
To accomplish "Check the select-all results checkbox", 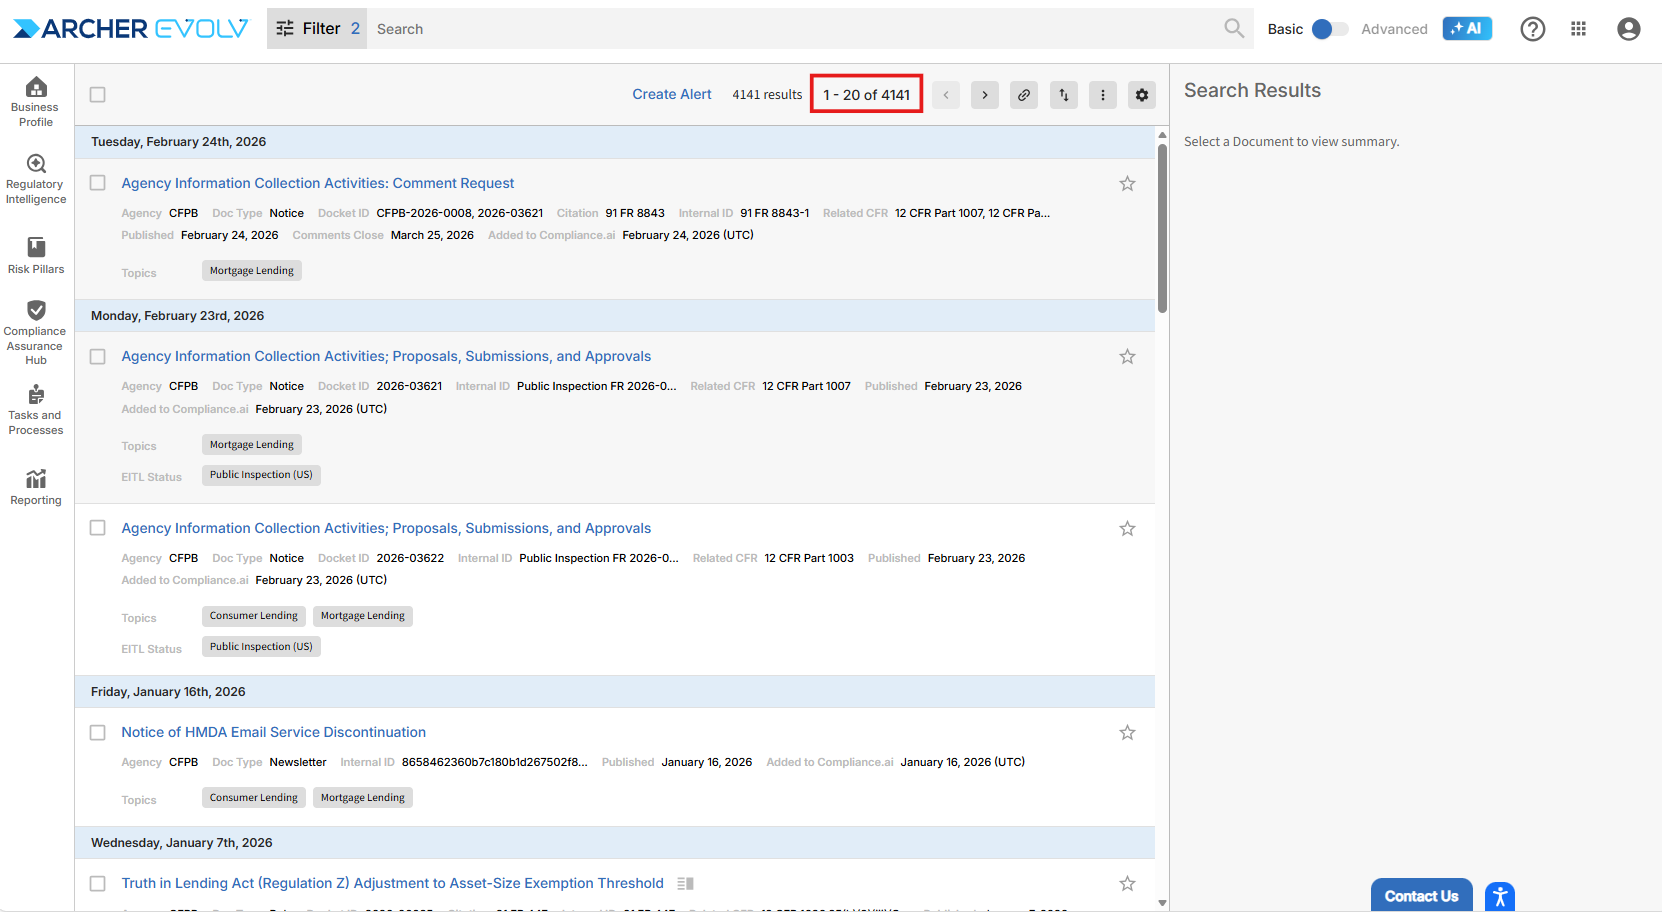I will click(98, 95).
